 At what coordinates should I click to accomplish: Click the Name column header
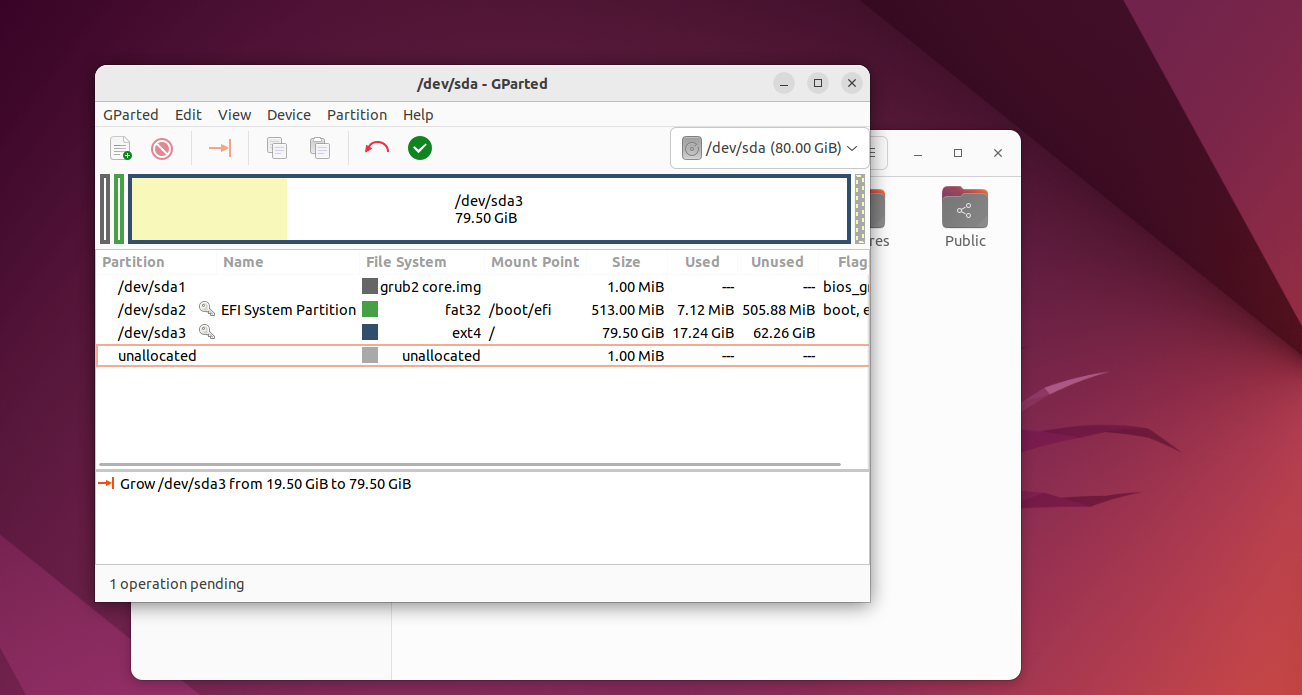pyautogui.click(x=243, y=262)
